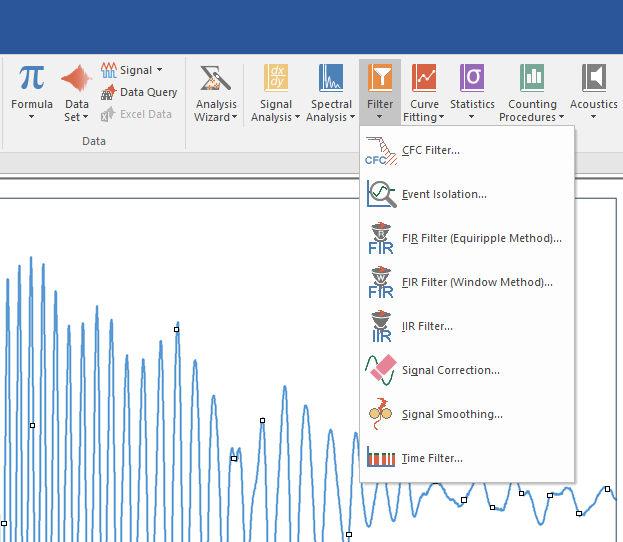
Task: Click the Signal Smoothing icon
Action: (380, 414)
